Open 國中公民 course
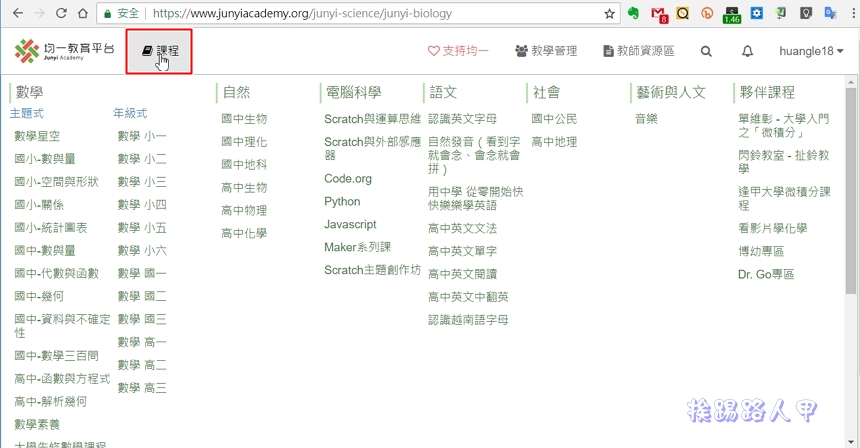Image resolution: width=860 pixels, height=448 pixels. (555, 119)
